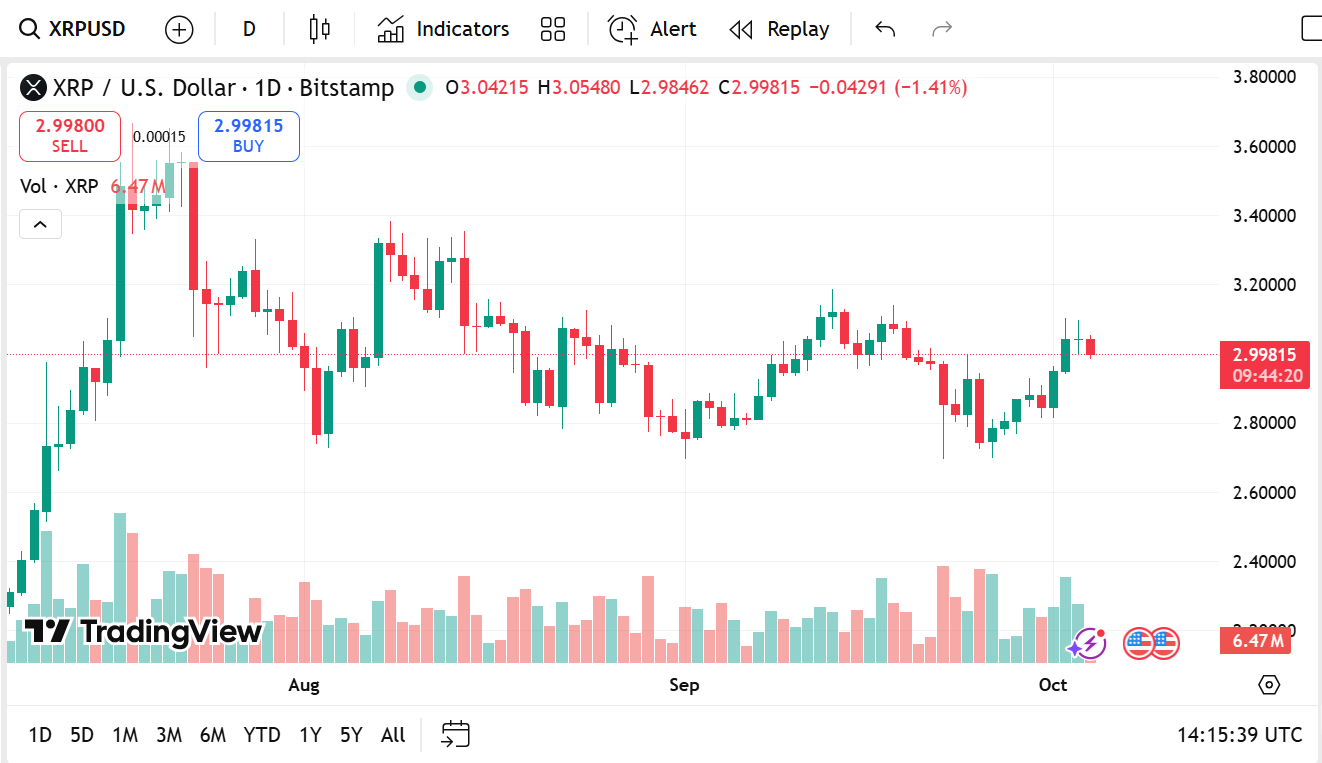
Task: Click the purple sparkle icon on the chart
Action: [x=1087, y=643]
